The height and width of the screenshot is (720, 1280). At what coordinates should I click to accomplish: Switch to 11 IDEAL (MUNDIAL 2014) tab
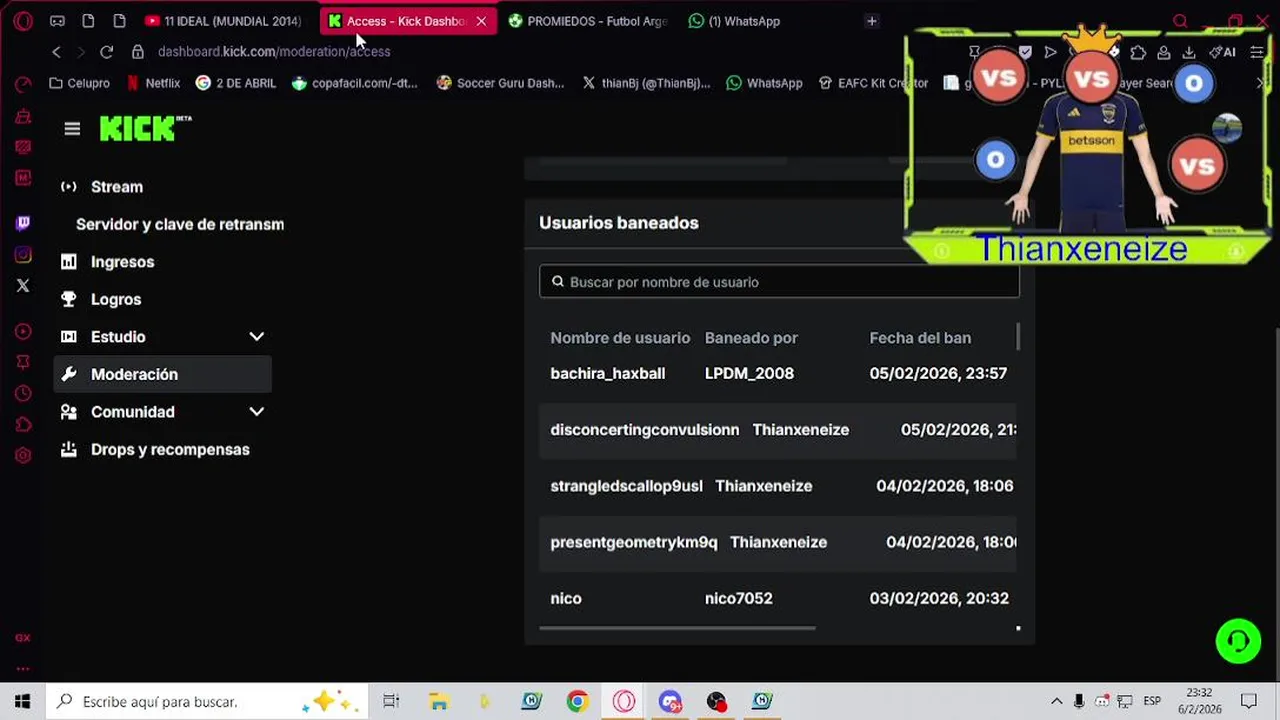pos(223,21)
